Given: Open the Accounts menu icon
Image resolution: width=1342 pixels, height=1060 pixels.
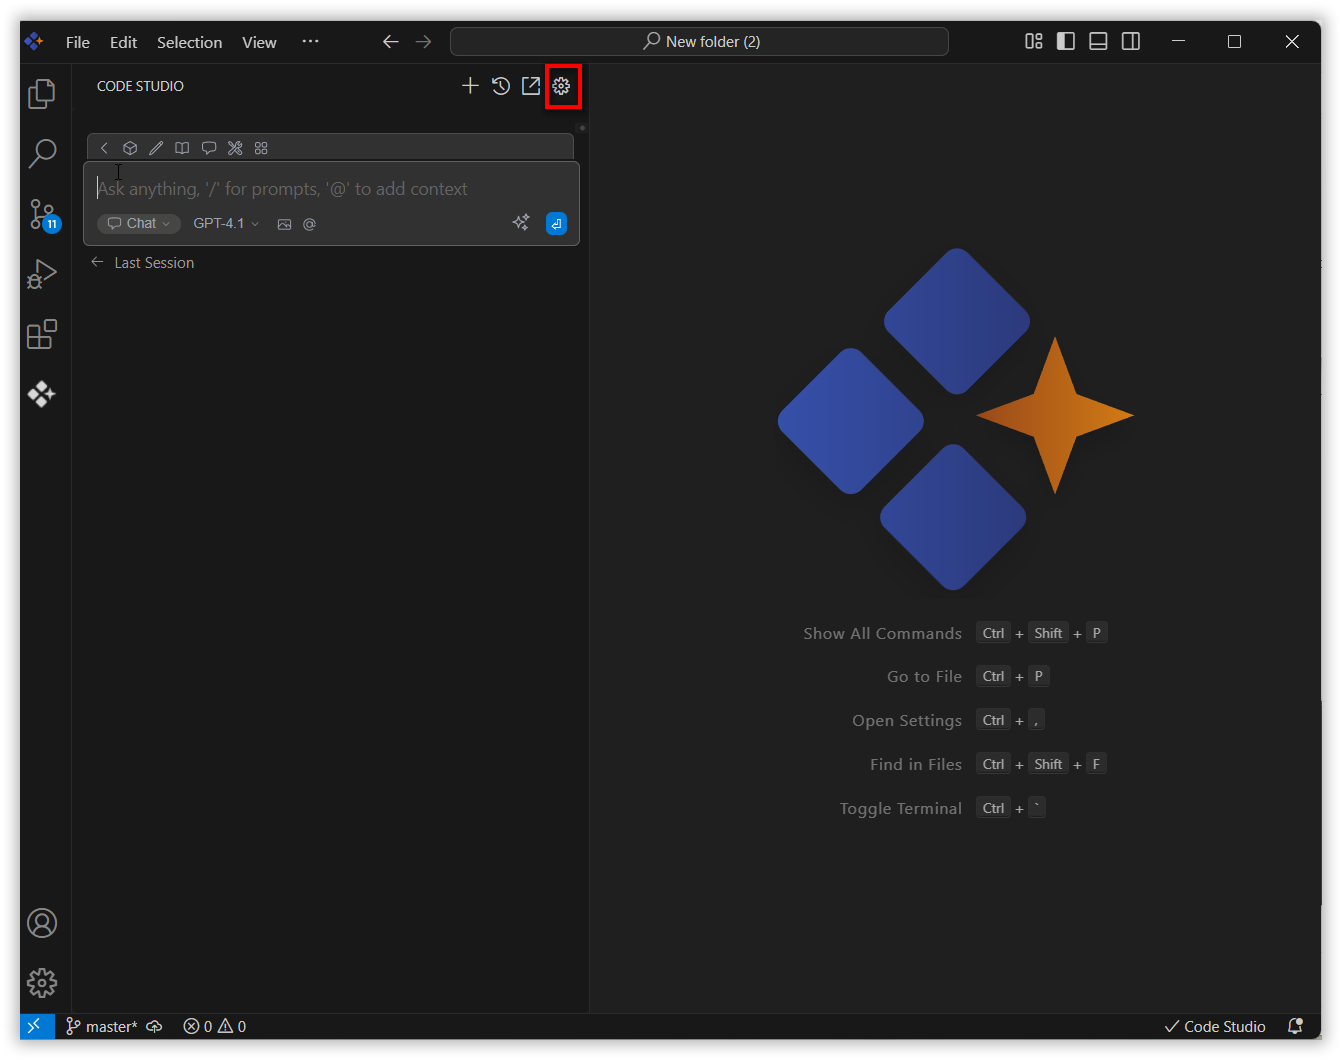Looking at the screenshot, I should [42, 923].
